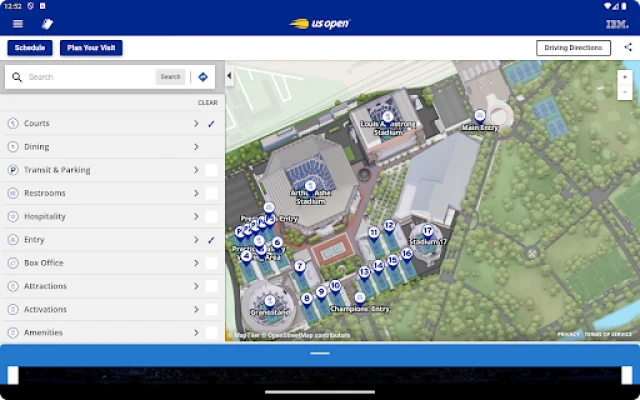This screenshot has height=400, width=640.
Task: Uncheck the Courts filter checkbox
Action: 211,124
